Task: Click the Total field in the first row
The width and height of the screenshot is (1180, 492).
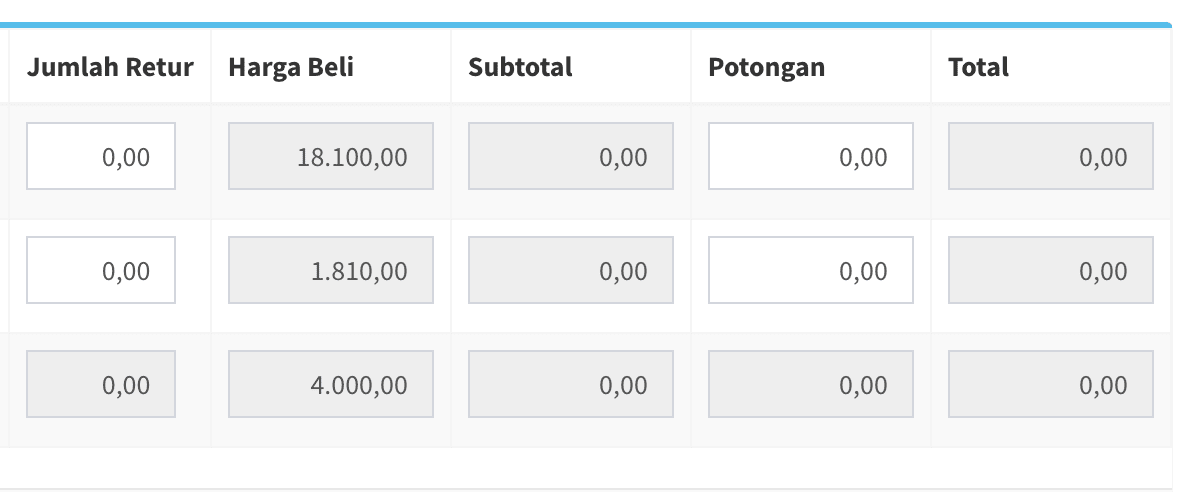Action: [x=1051, y=156]
